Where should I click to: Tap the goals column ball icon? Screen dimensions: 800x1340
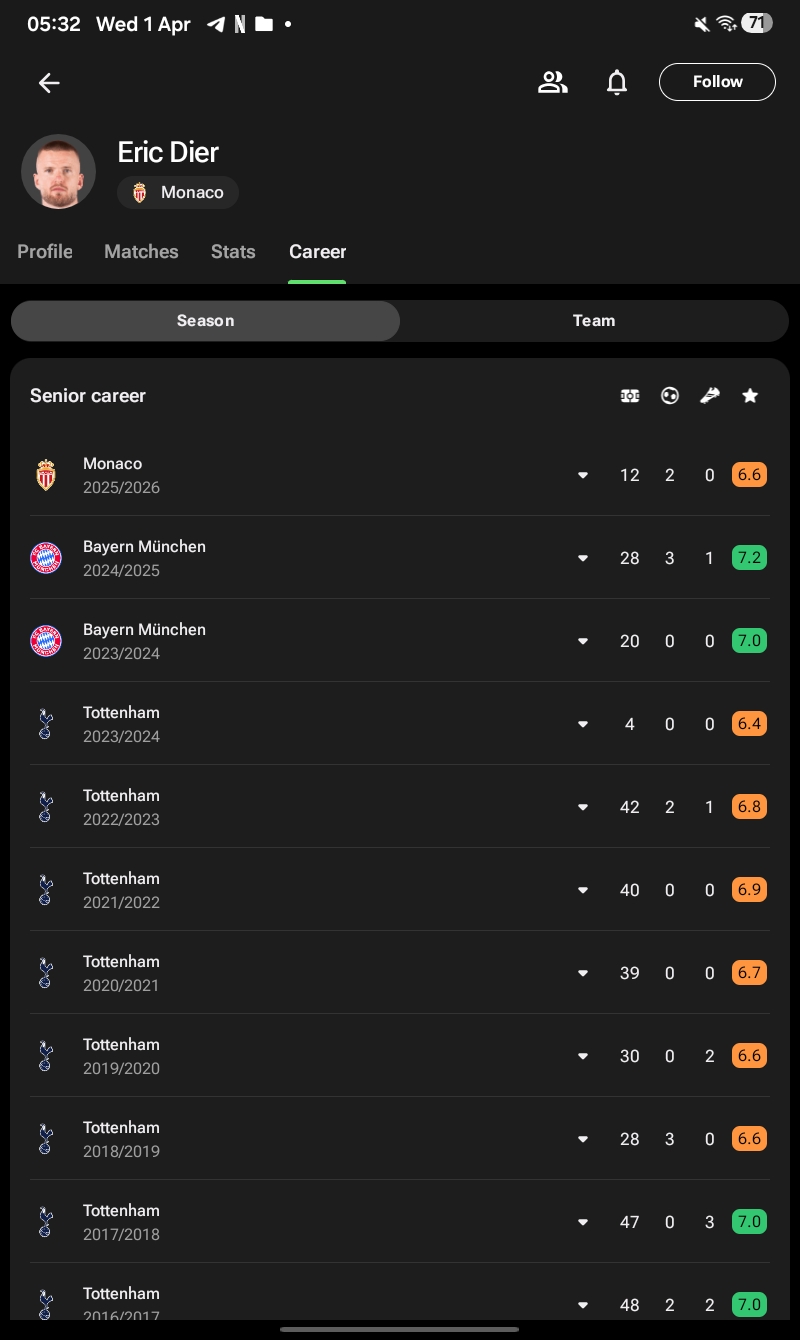(x=670, y=396)
